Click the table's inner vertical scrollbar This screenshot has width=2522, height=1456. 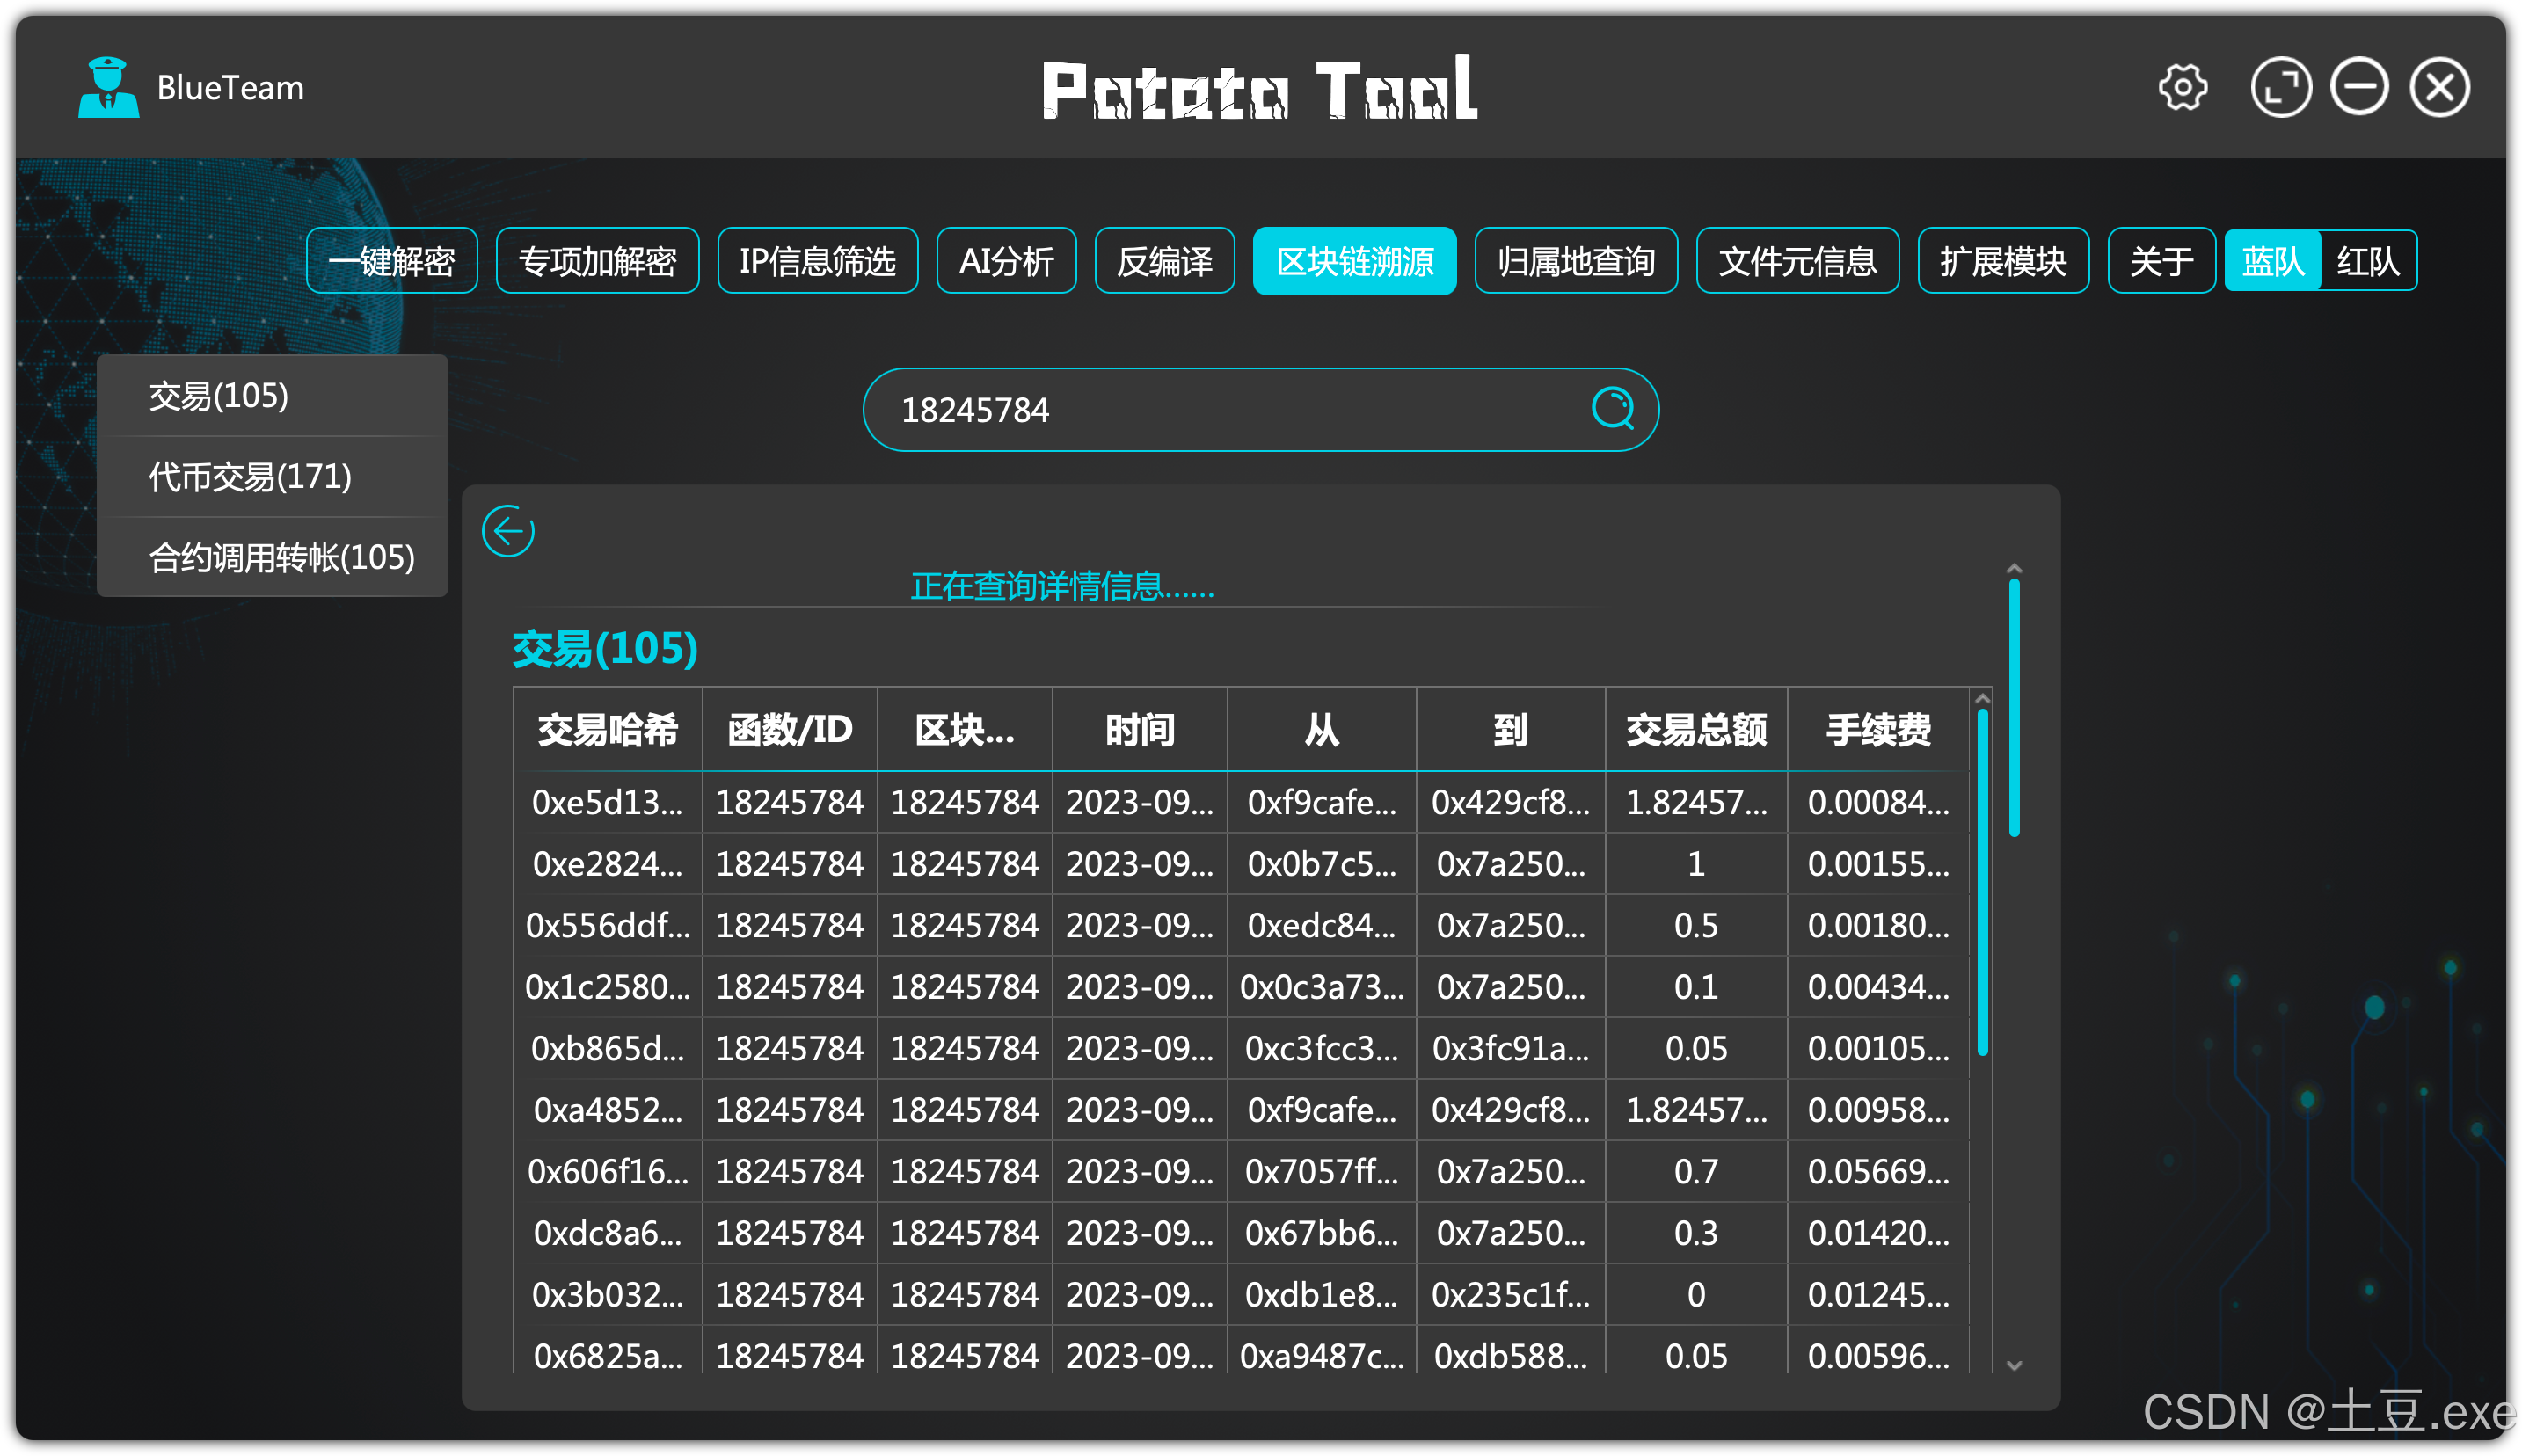[1982, 880]
